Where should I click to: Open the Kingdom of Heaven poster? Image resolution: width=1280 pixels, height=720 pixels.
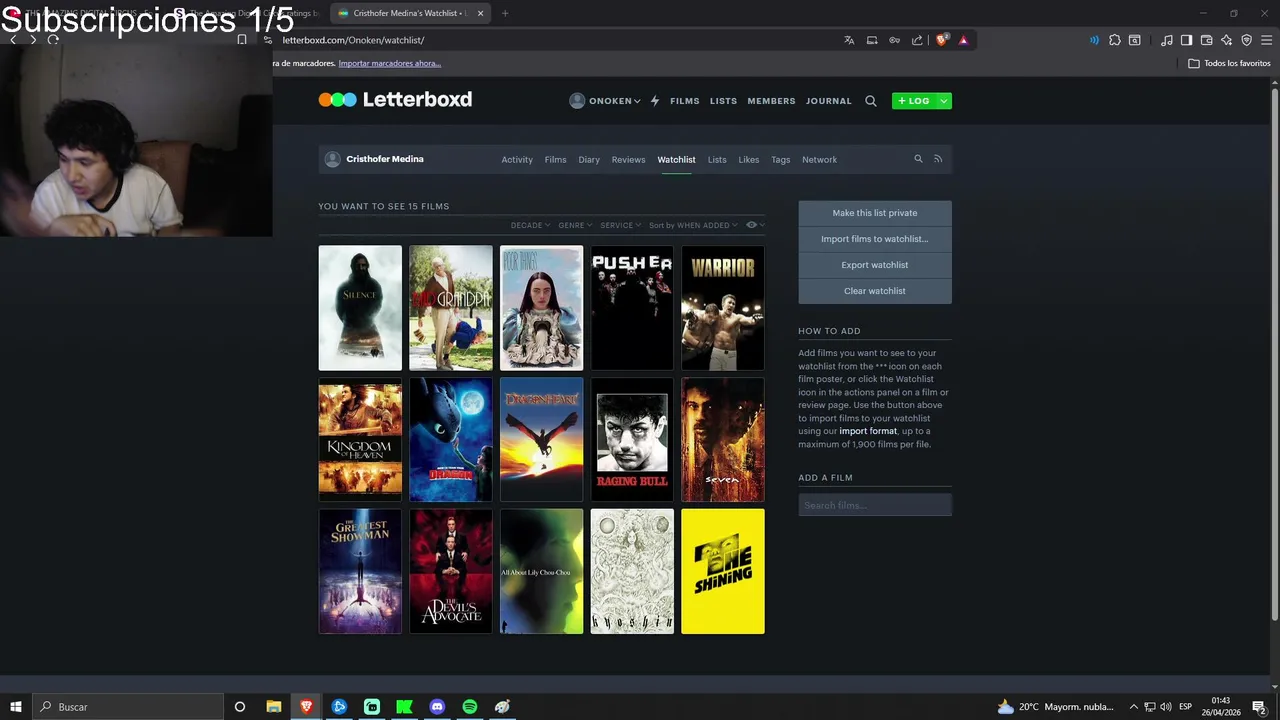point(360,440)
